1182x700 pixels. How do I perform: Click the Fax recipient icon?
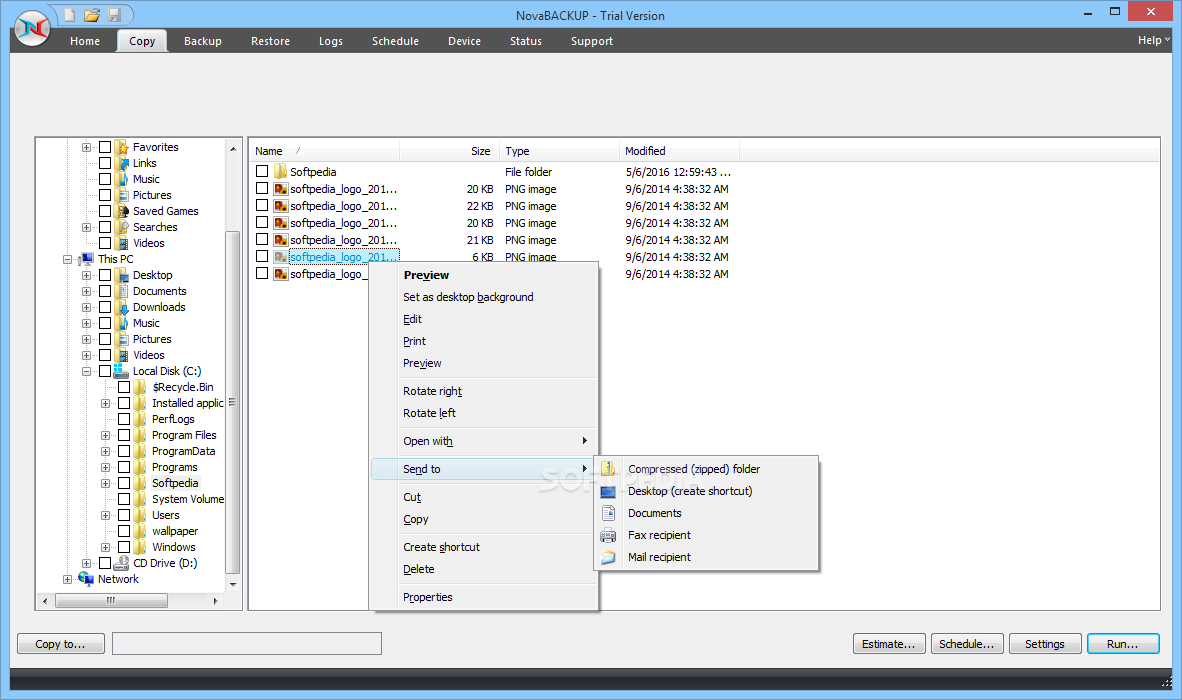pos(608,536)
